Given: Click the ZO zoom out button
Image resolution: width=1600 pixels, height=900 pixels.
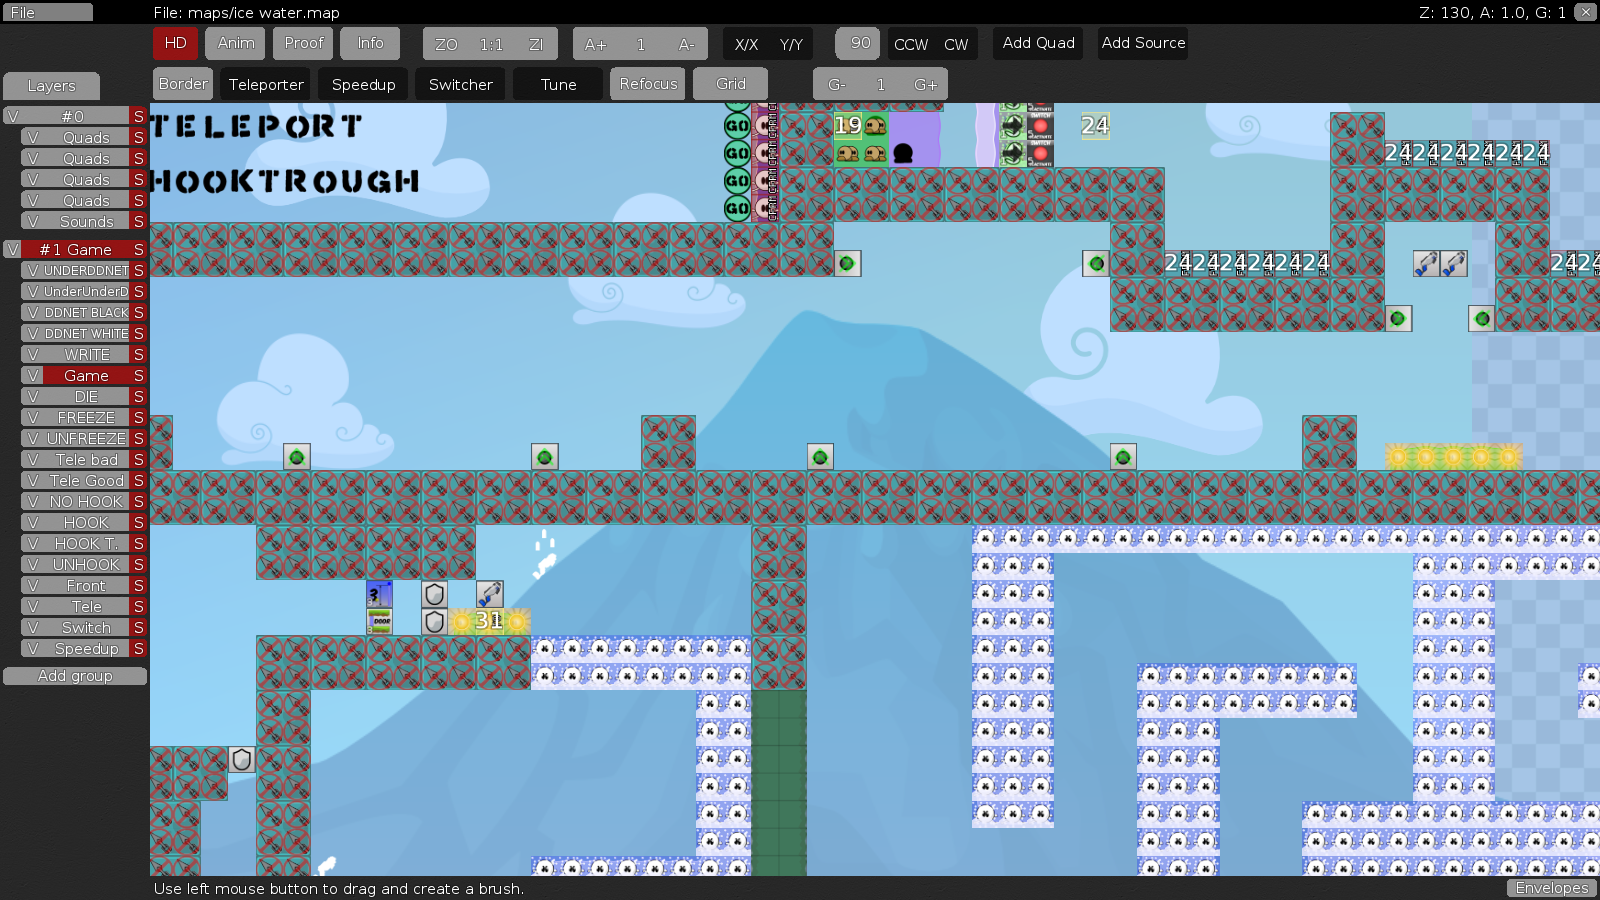Looking at the screenshot, I should point(446,44).
